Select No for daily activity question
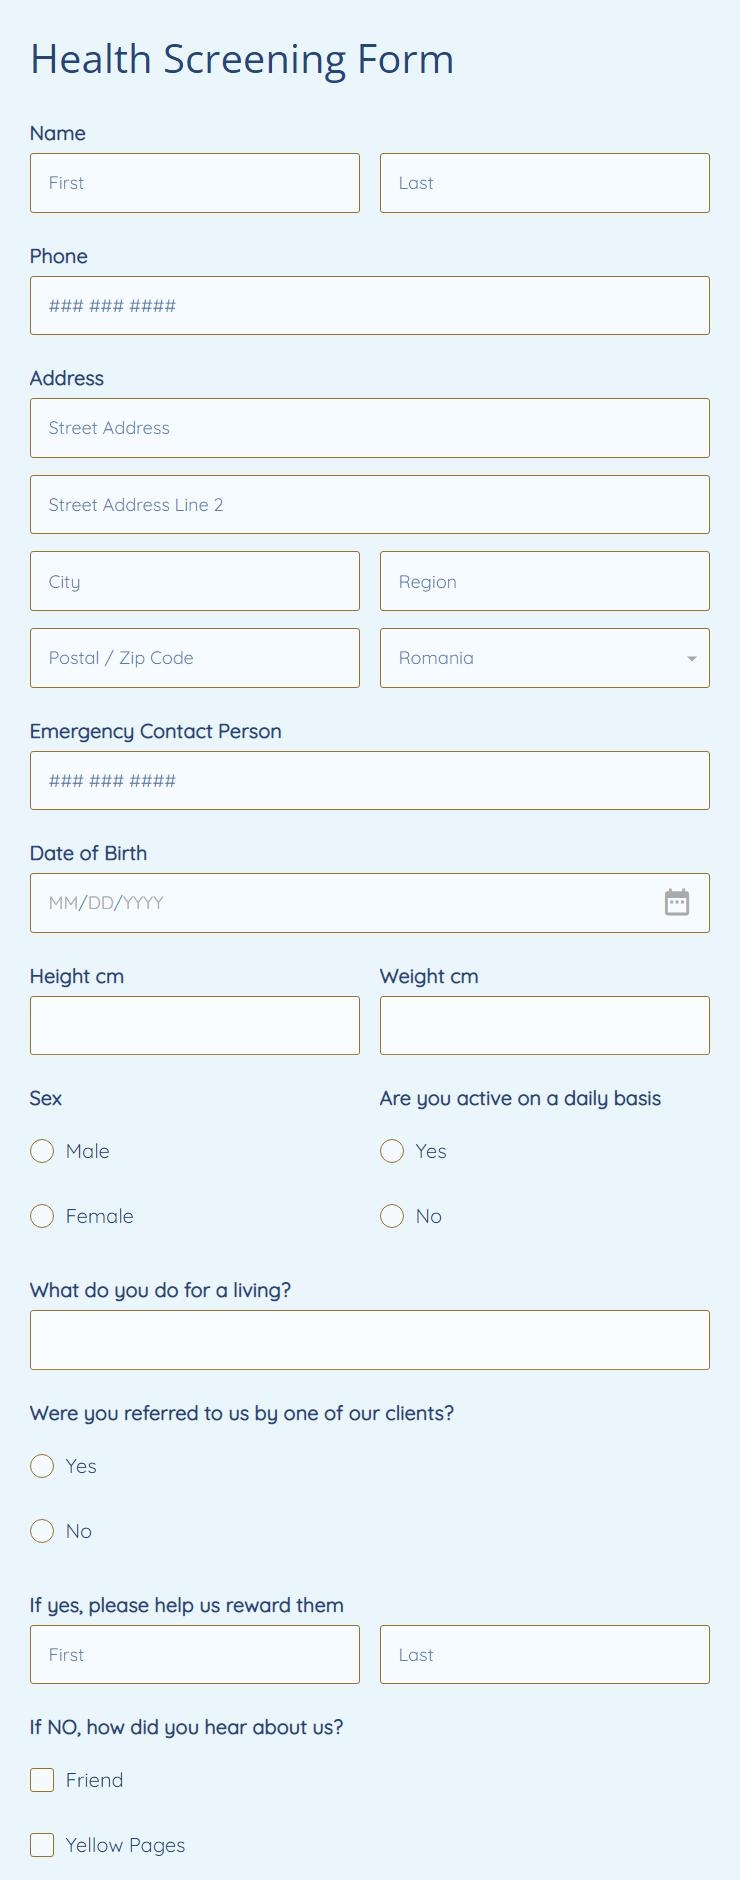 (x=392, y=1216)
